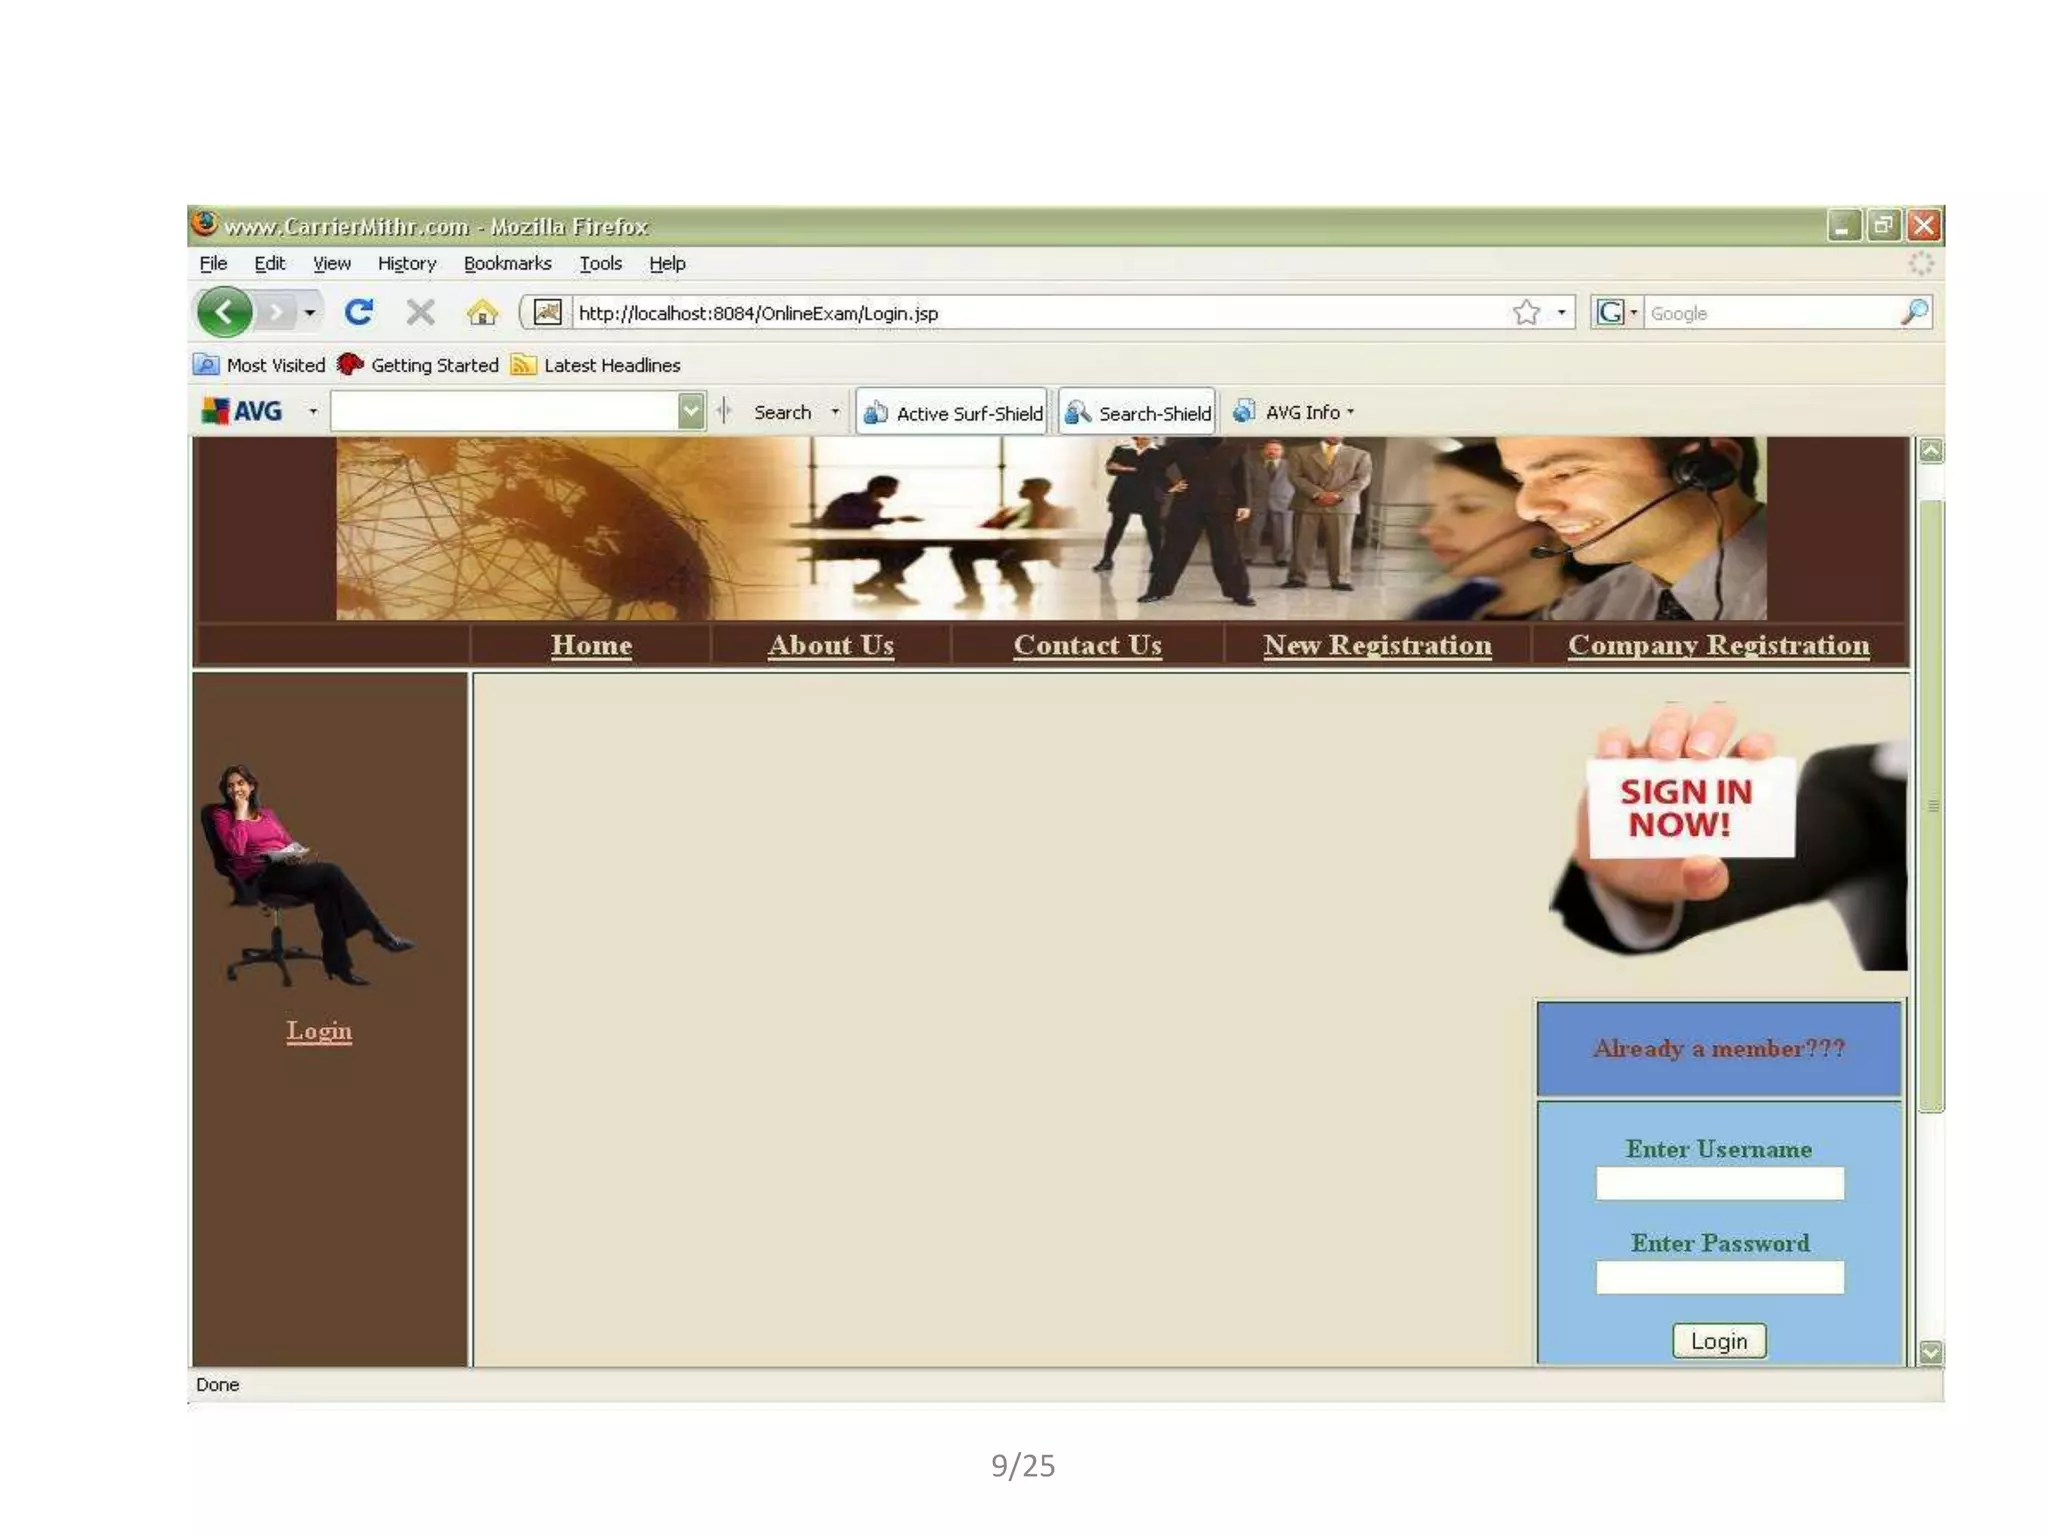Toggle the Active Surf-Shield button
The height and width of the screenshot is (1536, 2048).
(952, 412)
